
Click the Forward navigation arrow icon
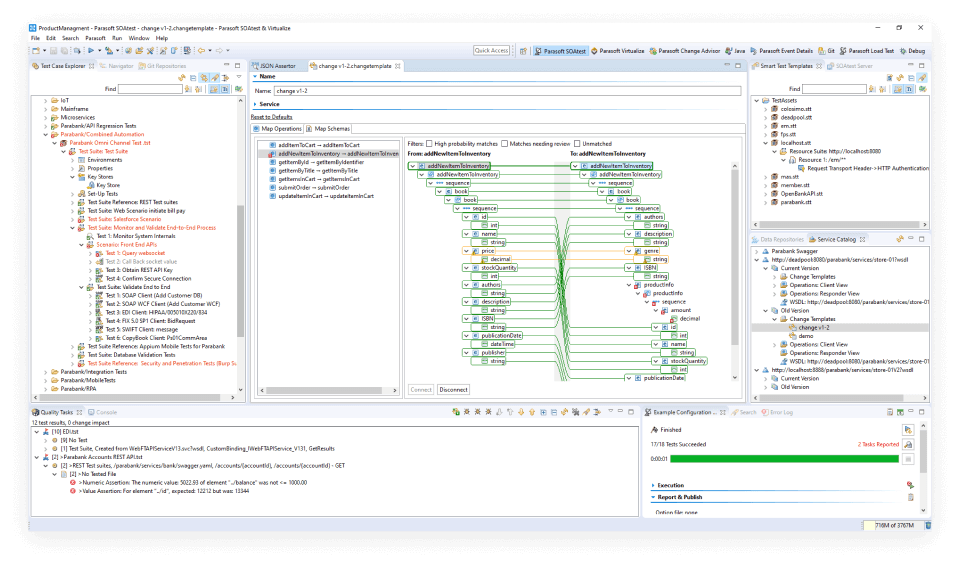tap(219, 51)
